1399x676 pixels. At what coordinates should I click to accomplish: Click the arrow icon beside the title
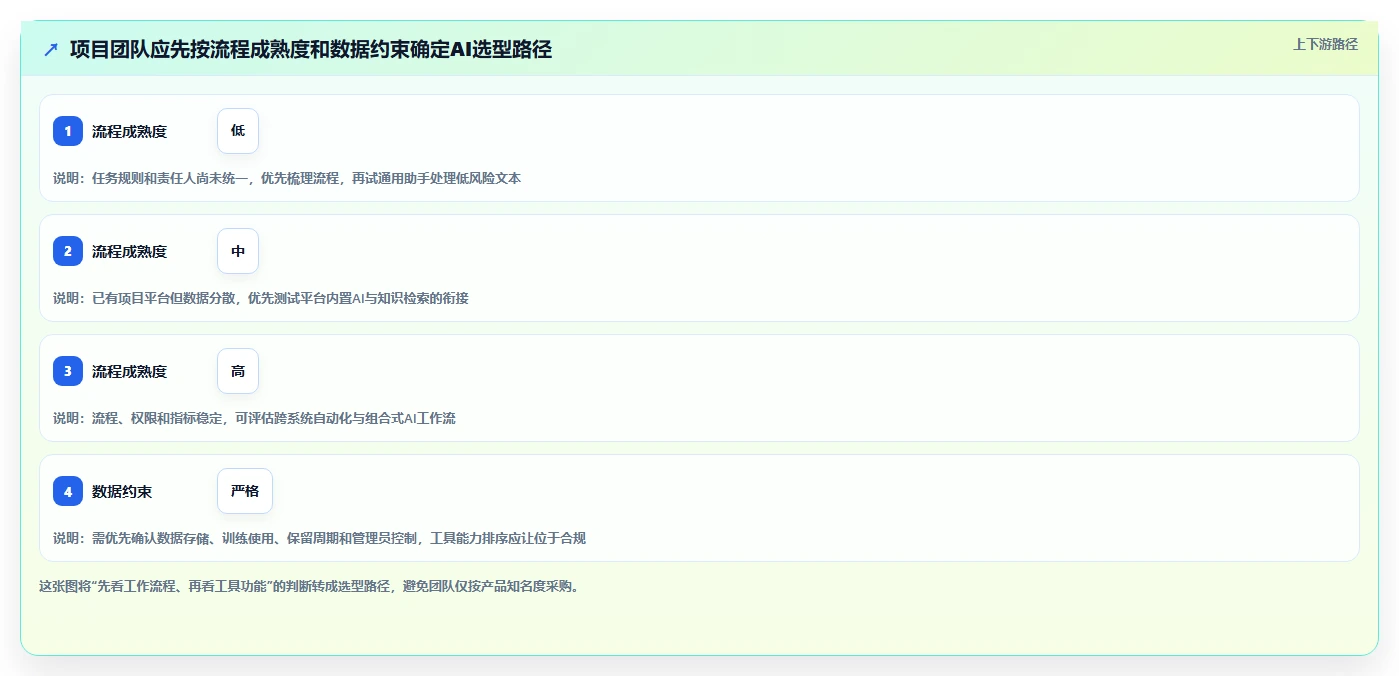point(51,49)
